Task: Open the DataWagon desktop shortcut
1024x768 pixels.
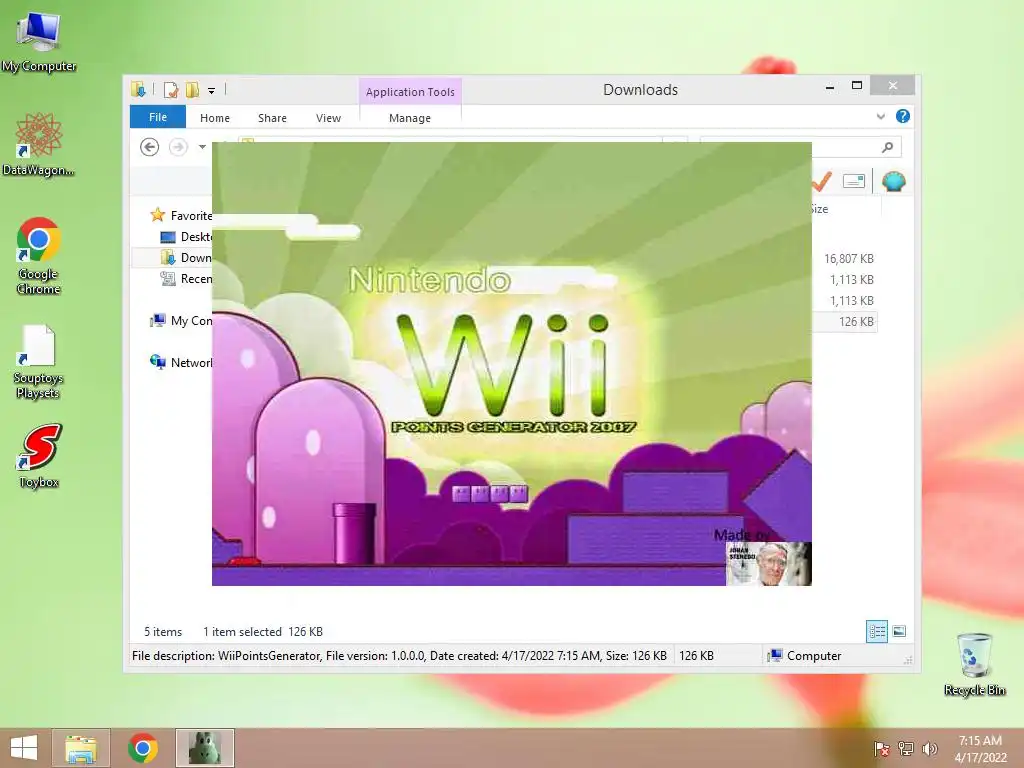Action: (x=39, y=144)
